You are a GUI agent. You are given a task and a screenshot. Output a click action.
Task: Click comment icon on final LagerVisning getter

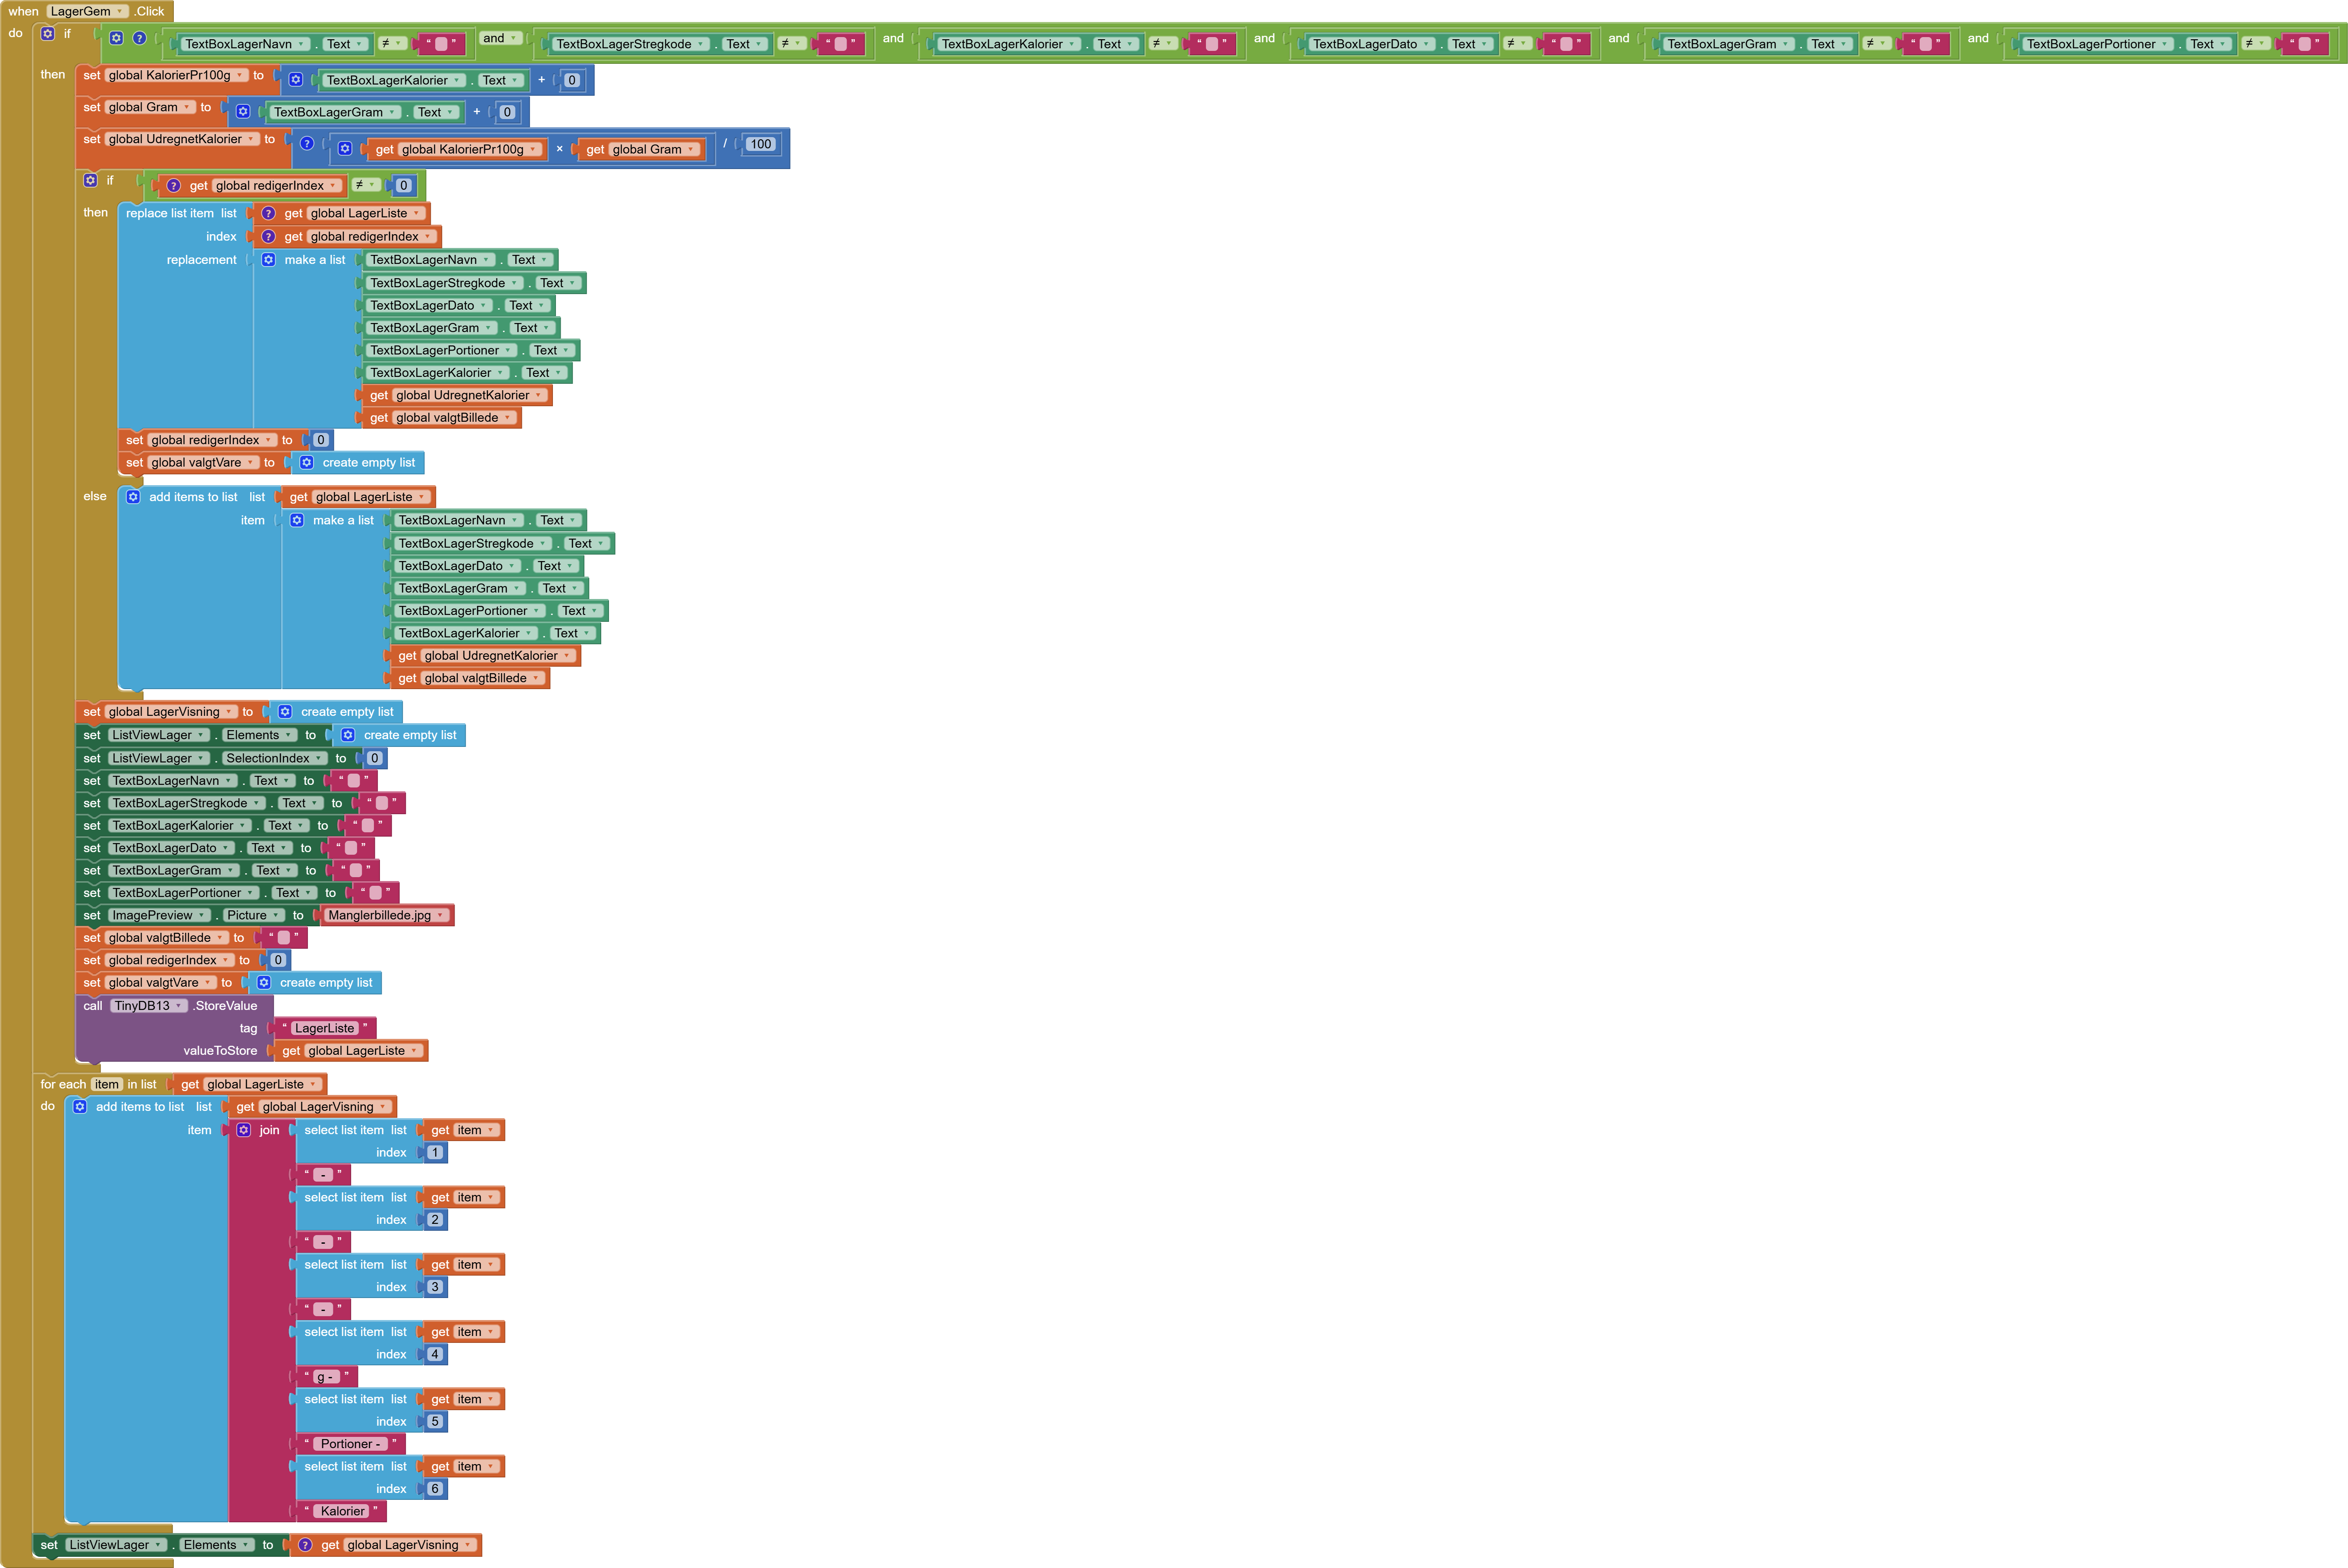[x=305, y=1545]
